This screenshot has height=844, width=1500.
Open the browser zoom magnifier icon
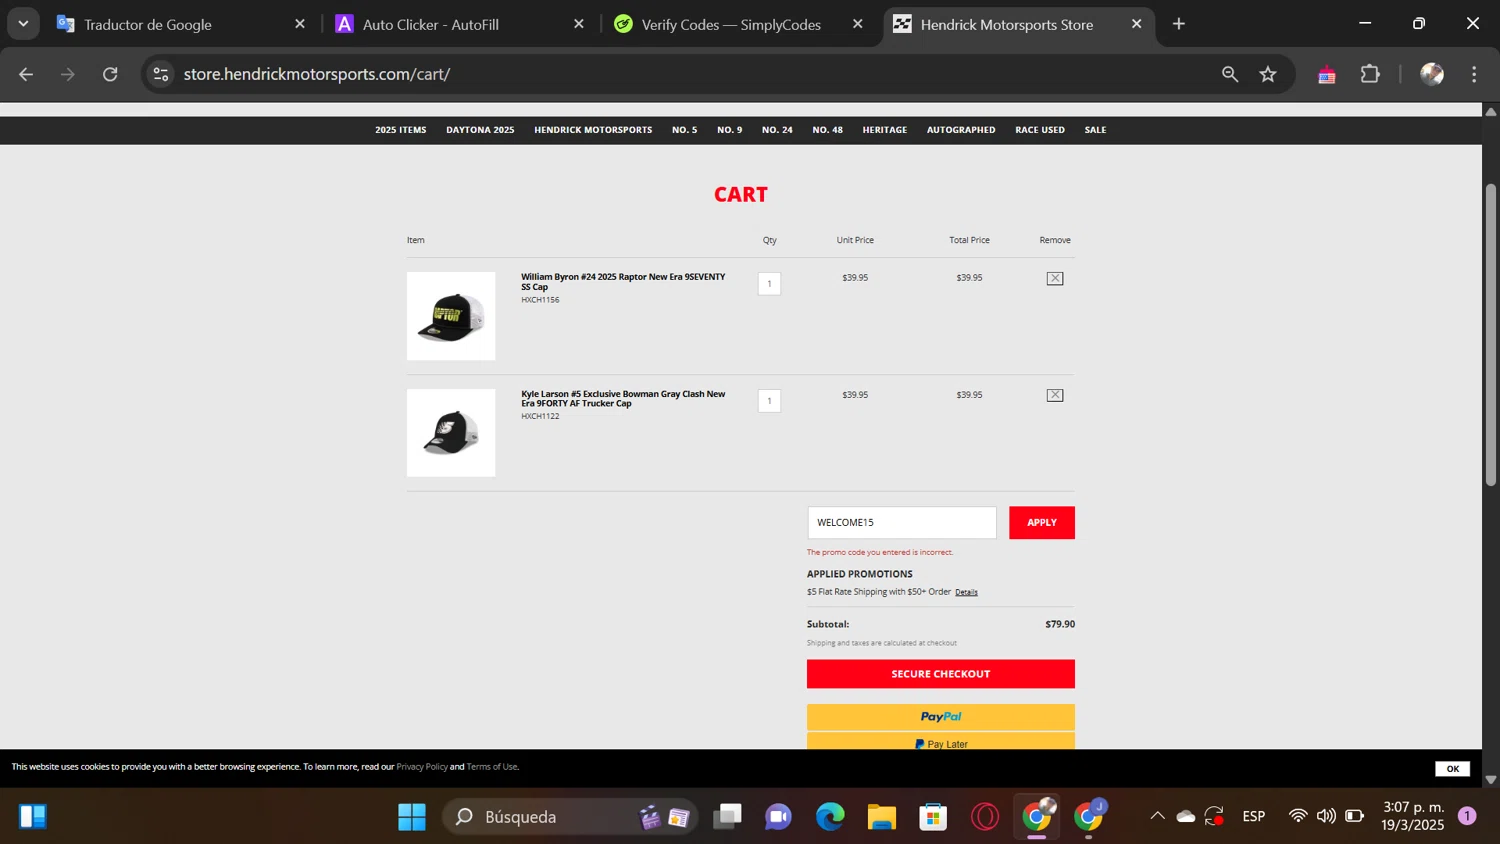point(1230,74)
